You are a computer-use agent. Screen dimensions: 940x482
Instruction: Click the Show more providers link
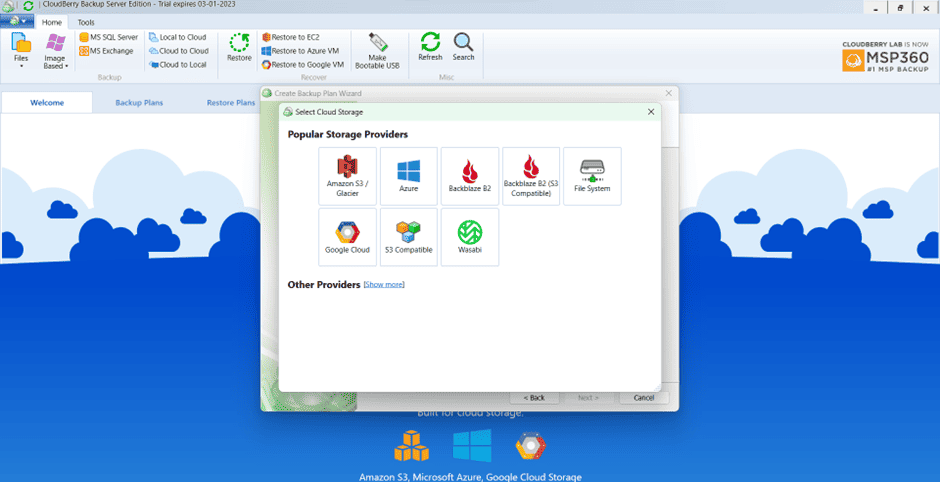pos(384,284)
